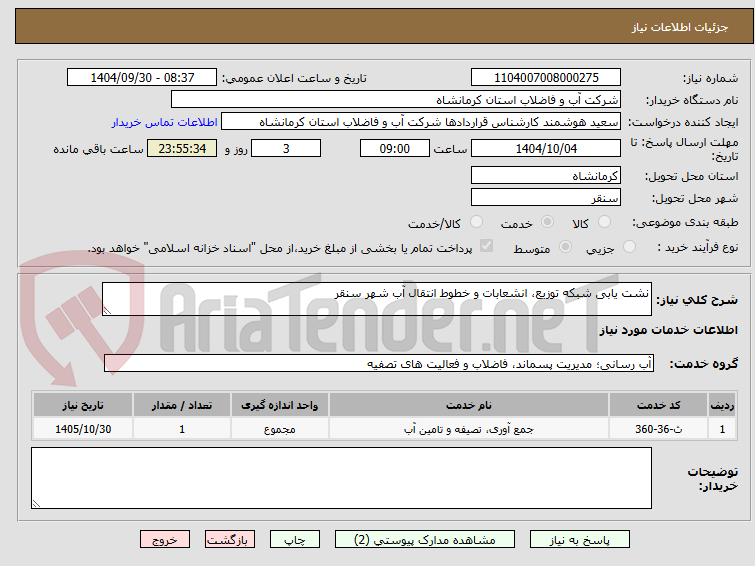Click the تاریخ نیاز column header
Screen dimensions: 755x566
click(x=83, y=405)
